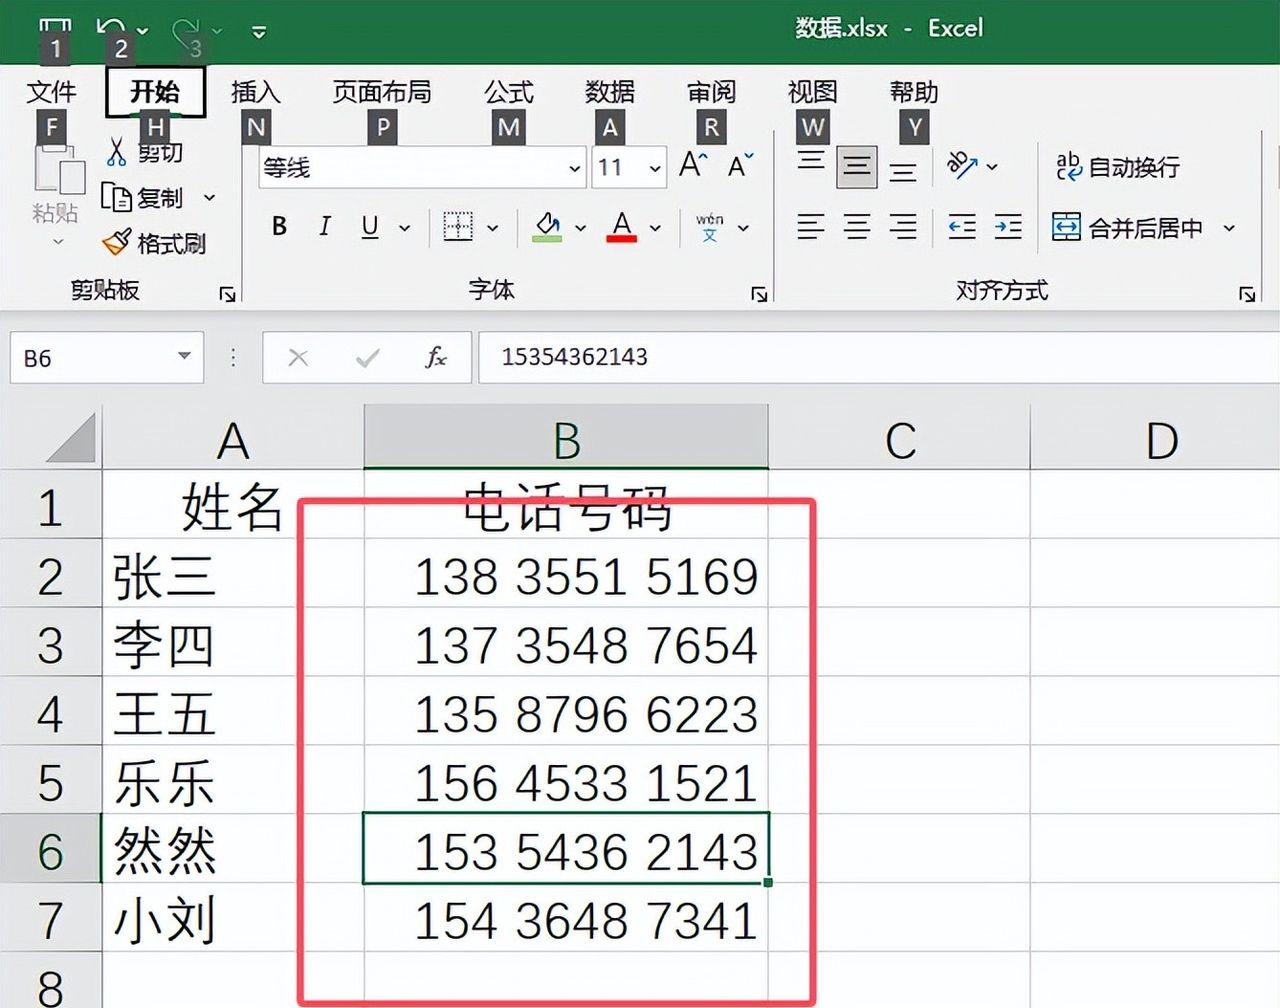Click the fx insert function icon
Viewport: 1280px width, 1008px height.
coord(435,357)
